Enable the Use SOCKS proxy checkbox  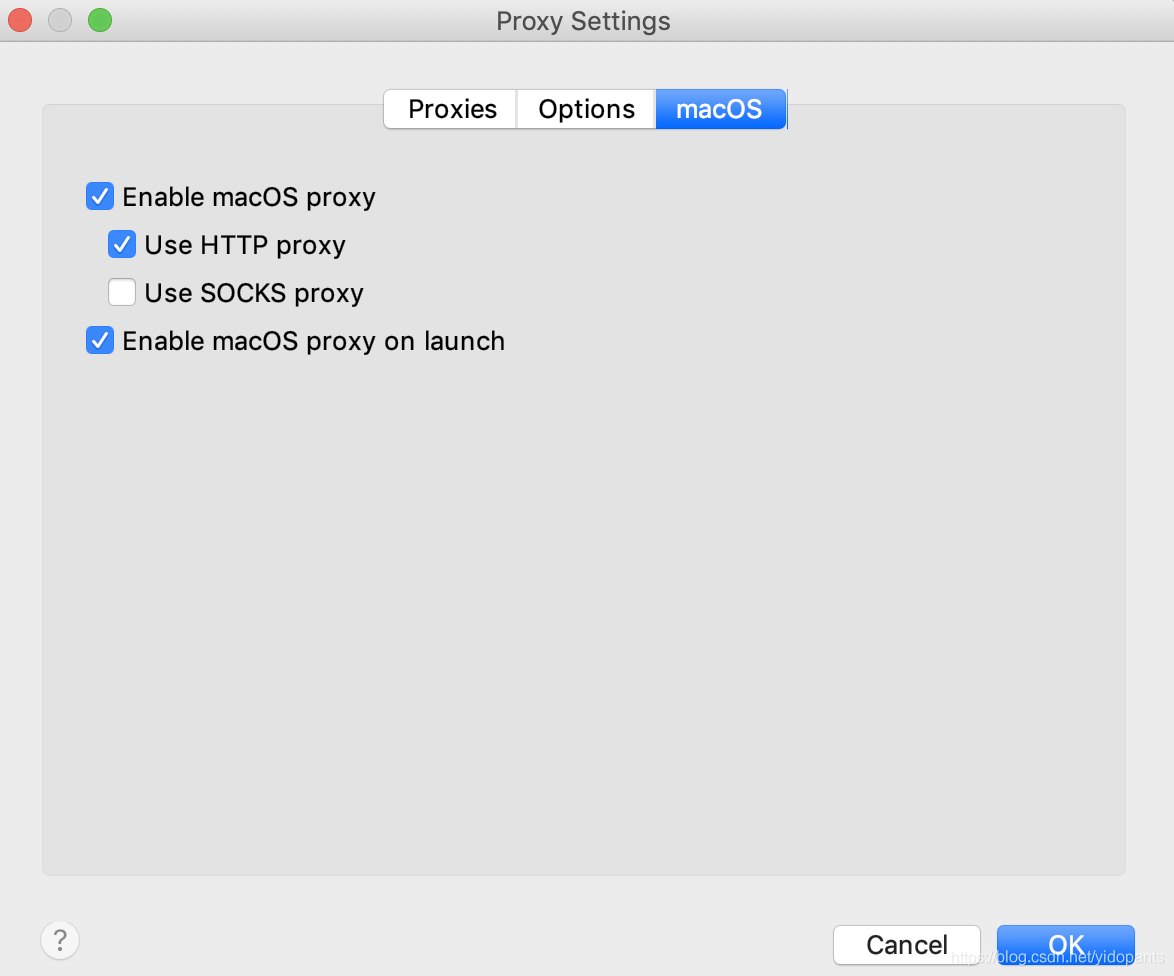pyautogui.click(x=121, y=292)
